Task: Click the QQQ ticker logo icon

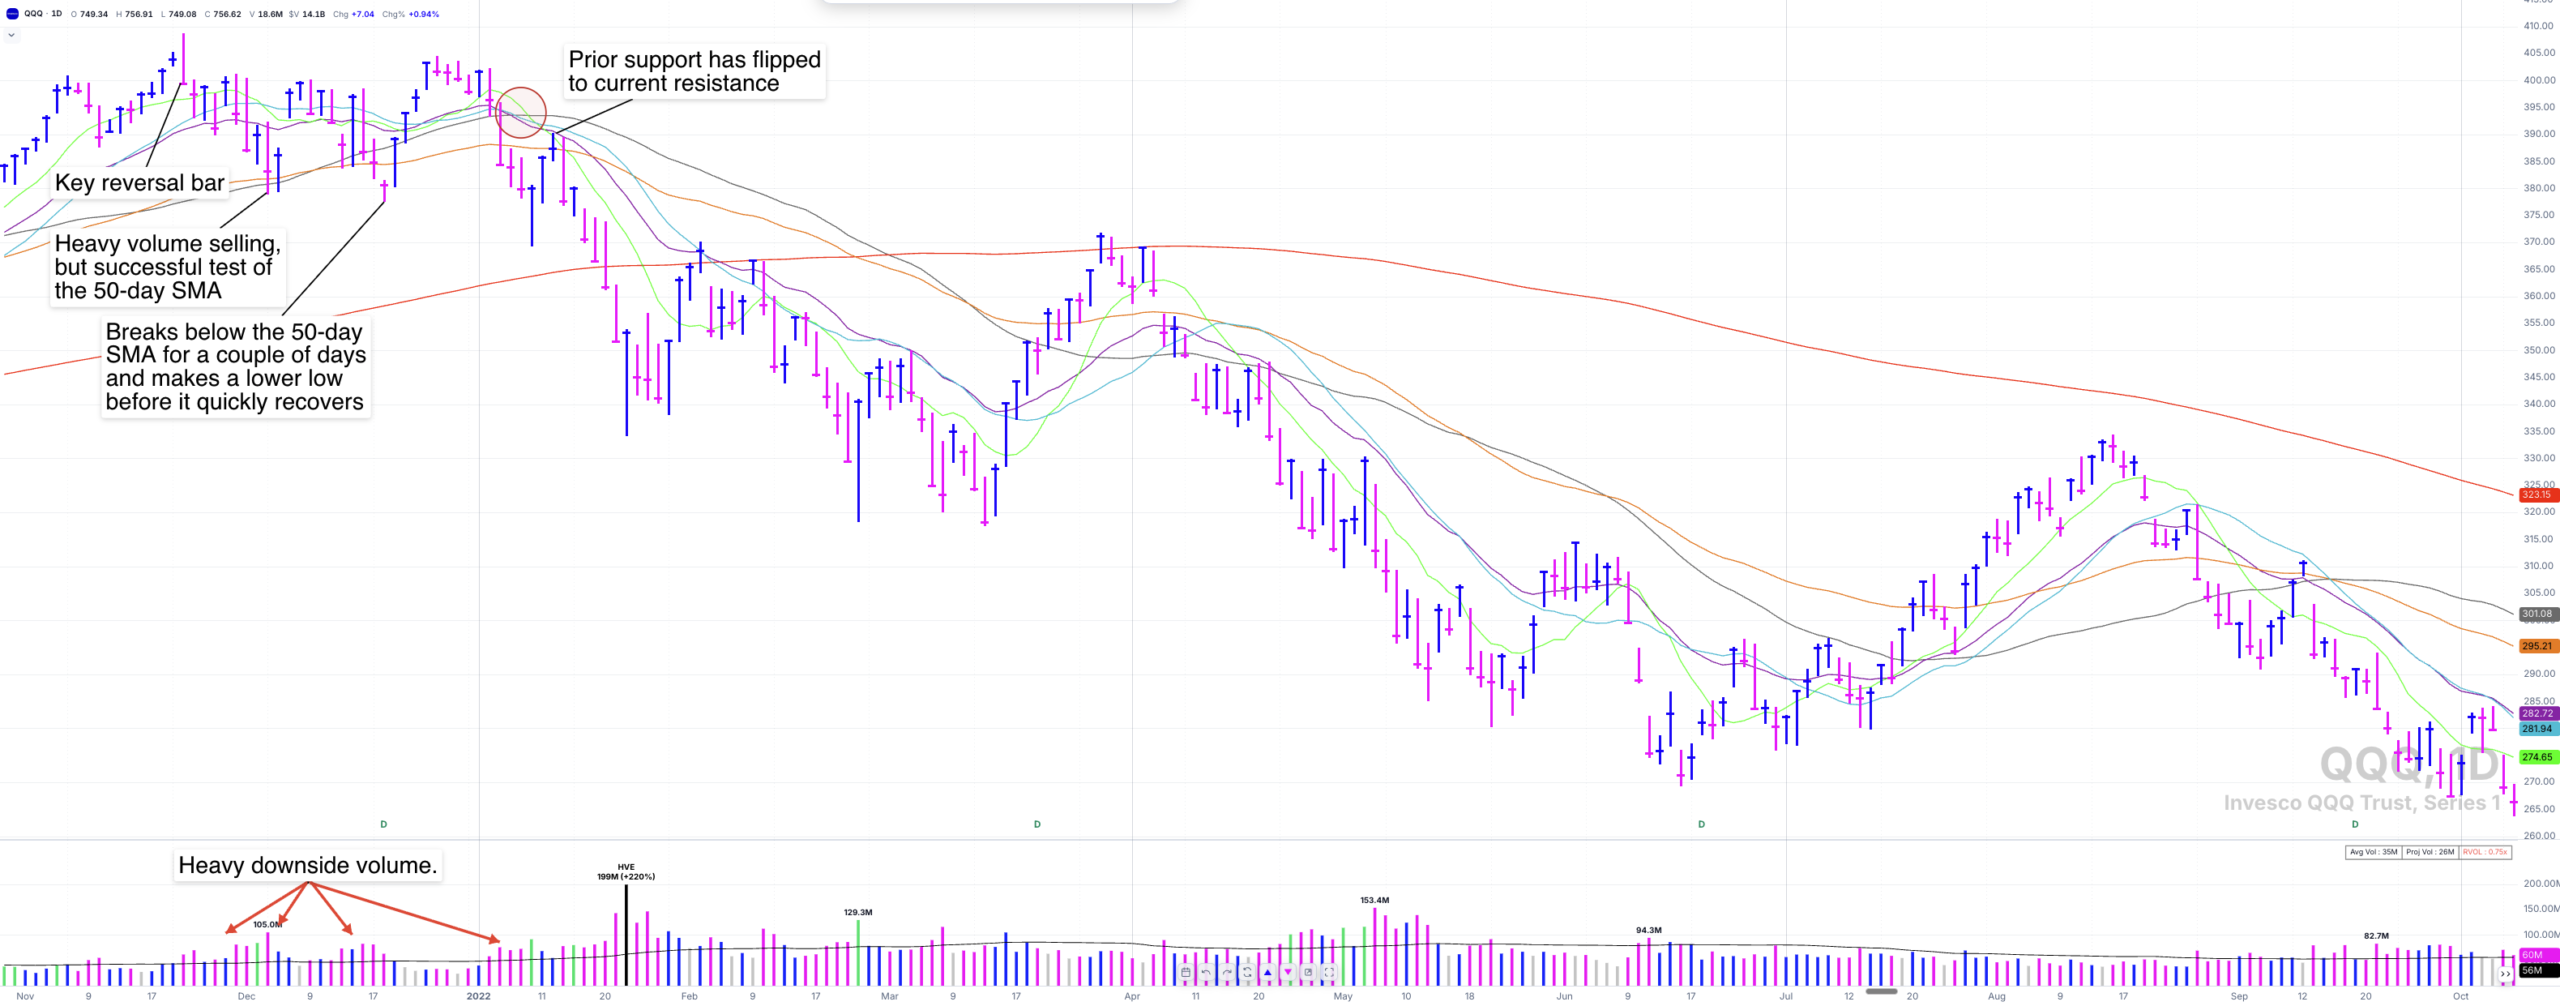Action: click(x=12, y=14)
